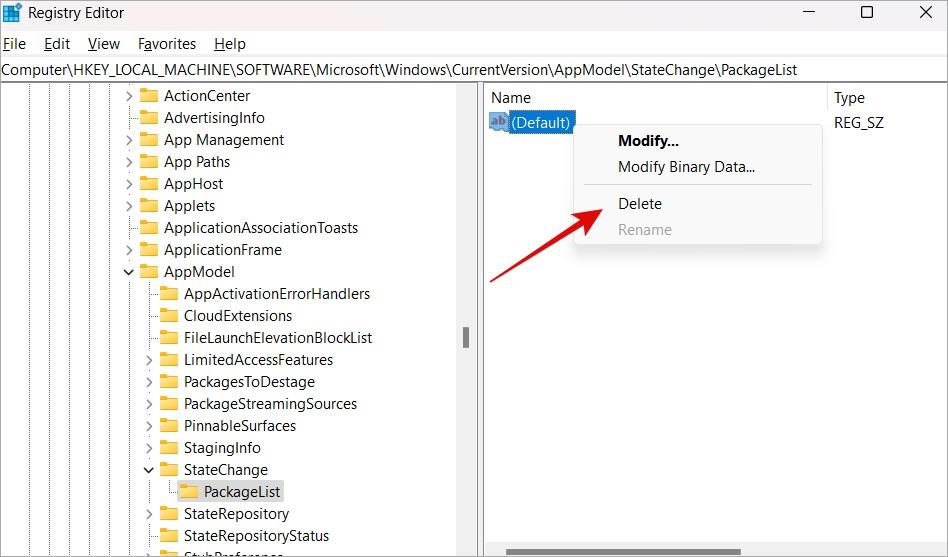948x557 pixels.
Task: Click the Applets folder icon
Action: 149,206
